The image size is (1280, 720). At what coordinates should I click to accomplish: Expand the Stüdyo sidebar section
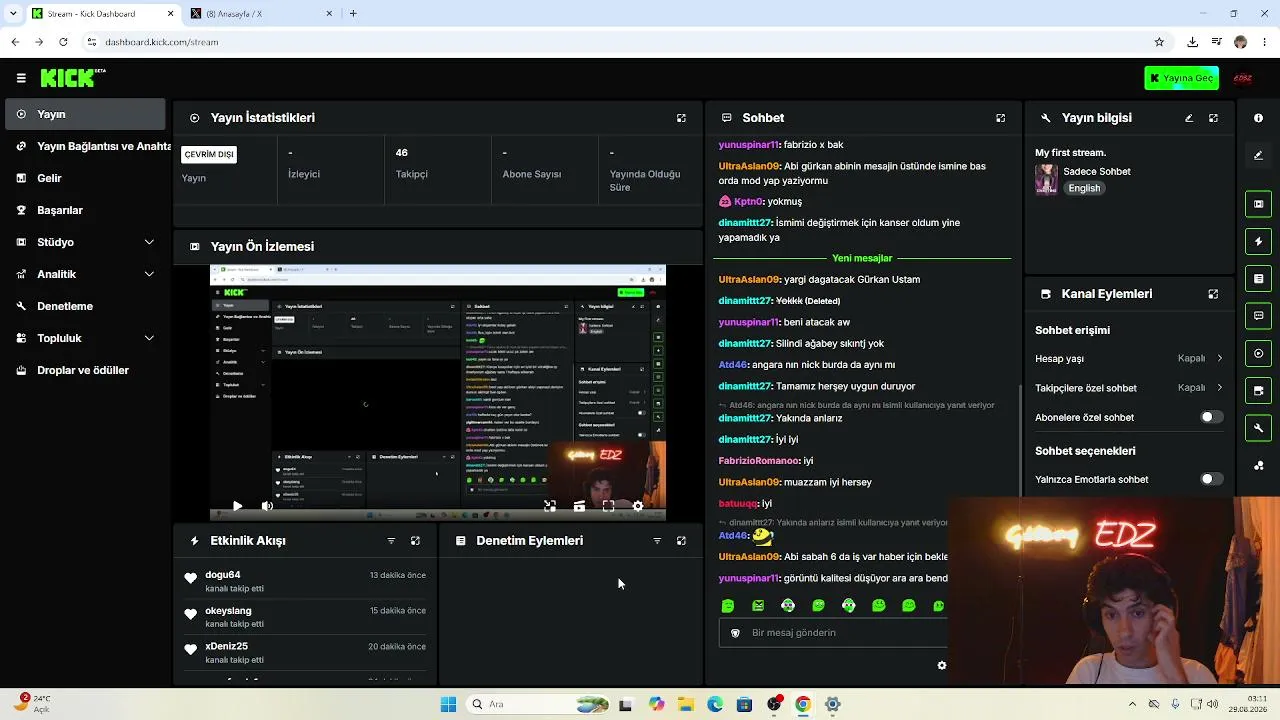click(x=149, y=242)
